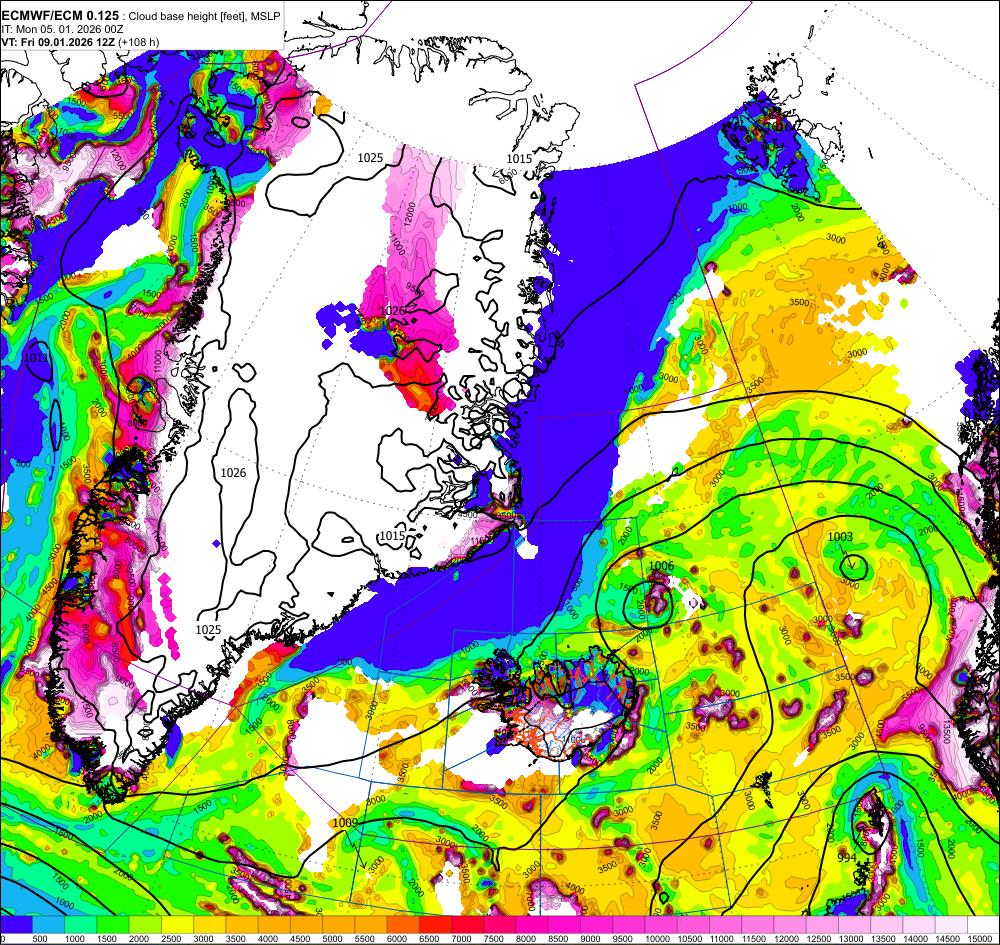Click the 994 low pressure label
Image resolution: width=1000 pixels, height=945 pixels.
[x=847, y=857]
